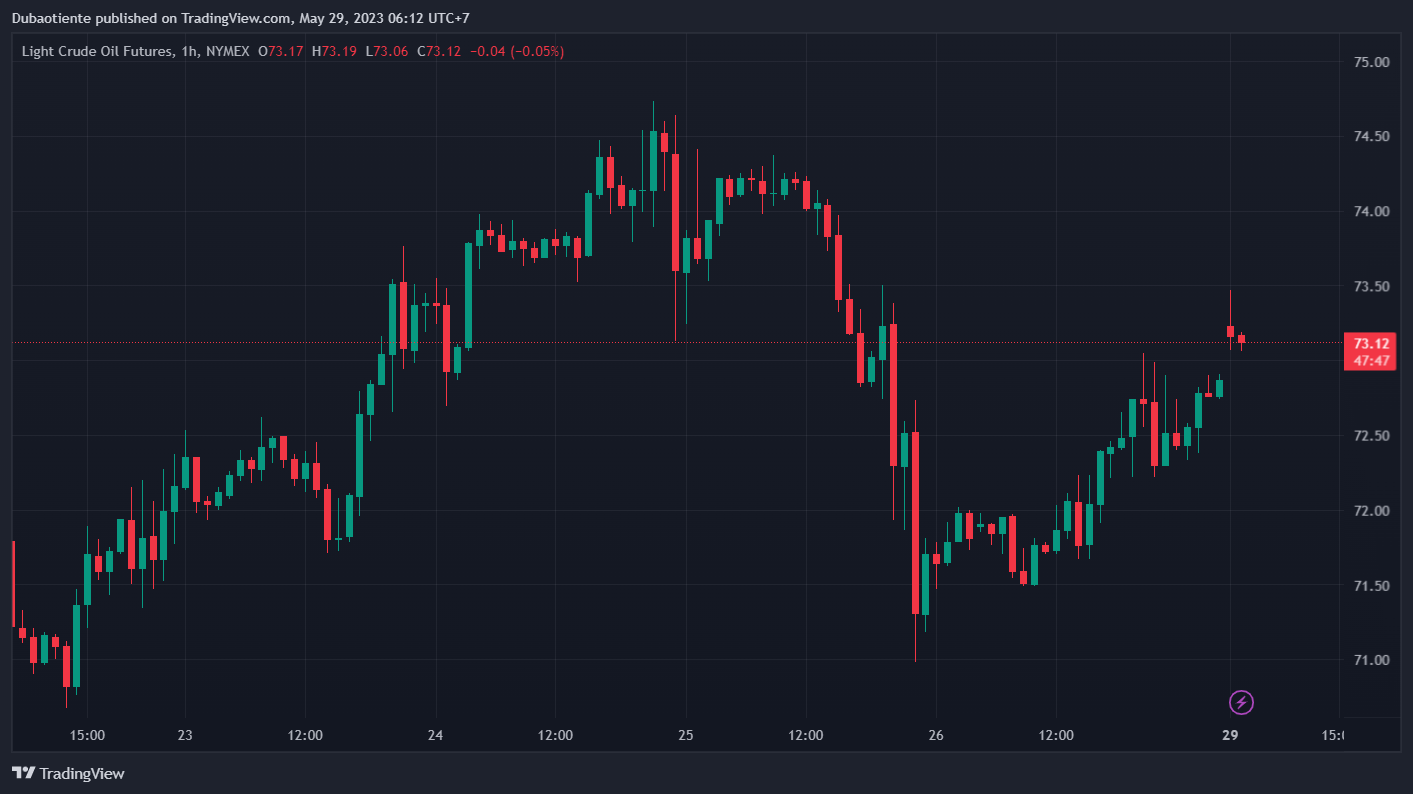Click the first 15:00 time axis label

point(88,735)
